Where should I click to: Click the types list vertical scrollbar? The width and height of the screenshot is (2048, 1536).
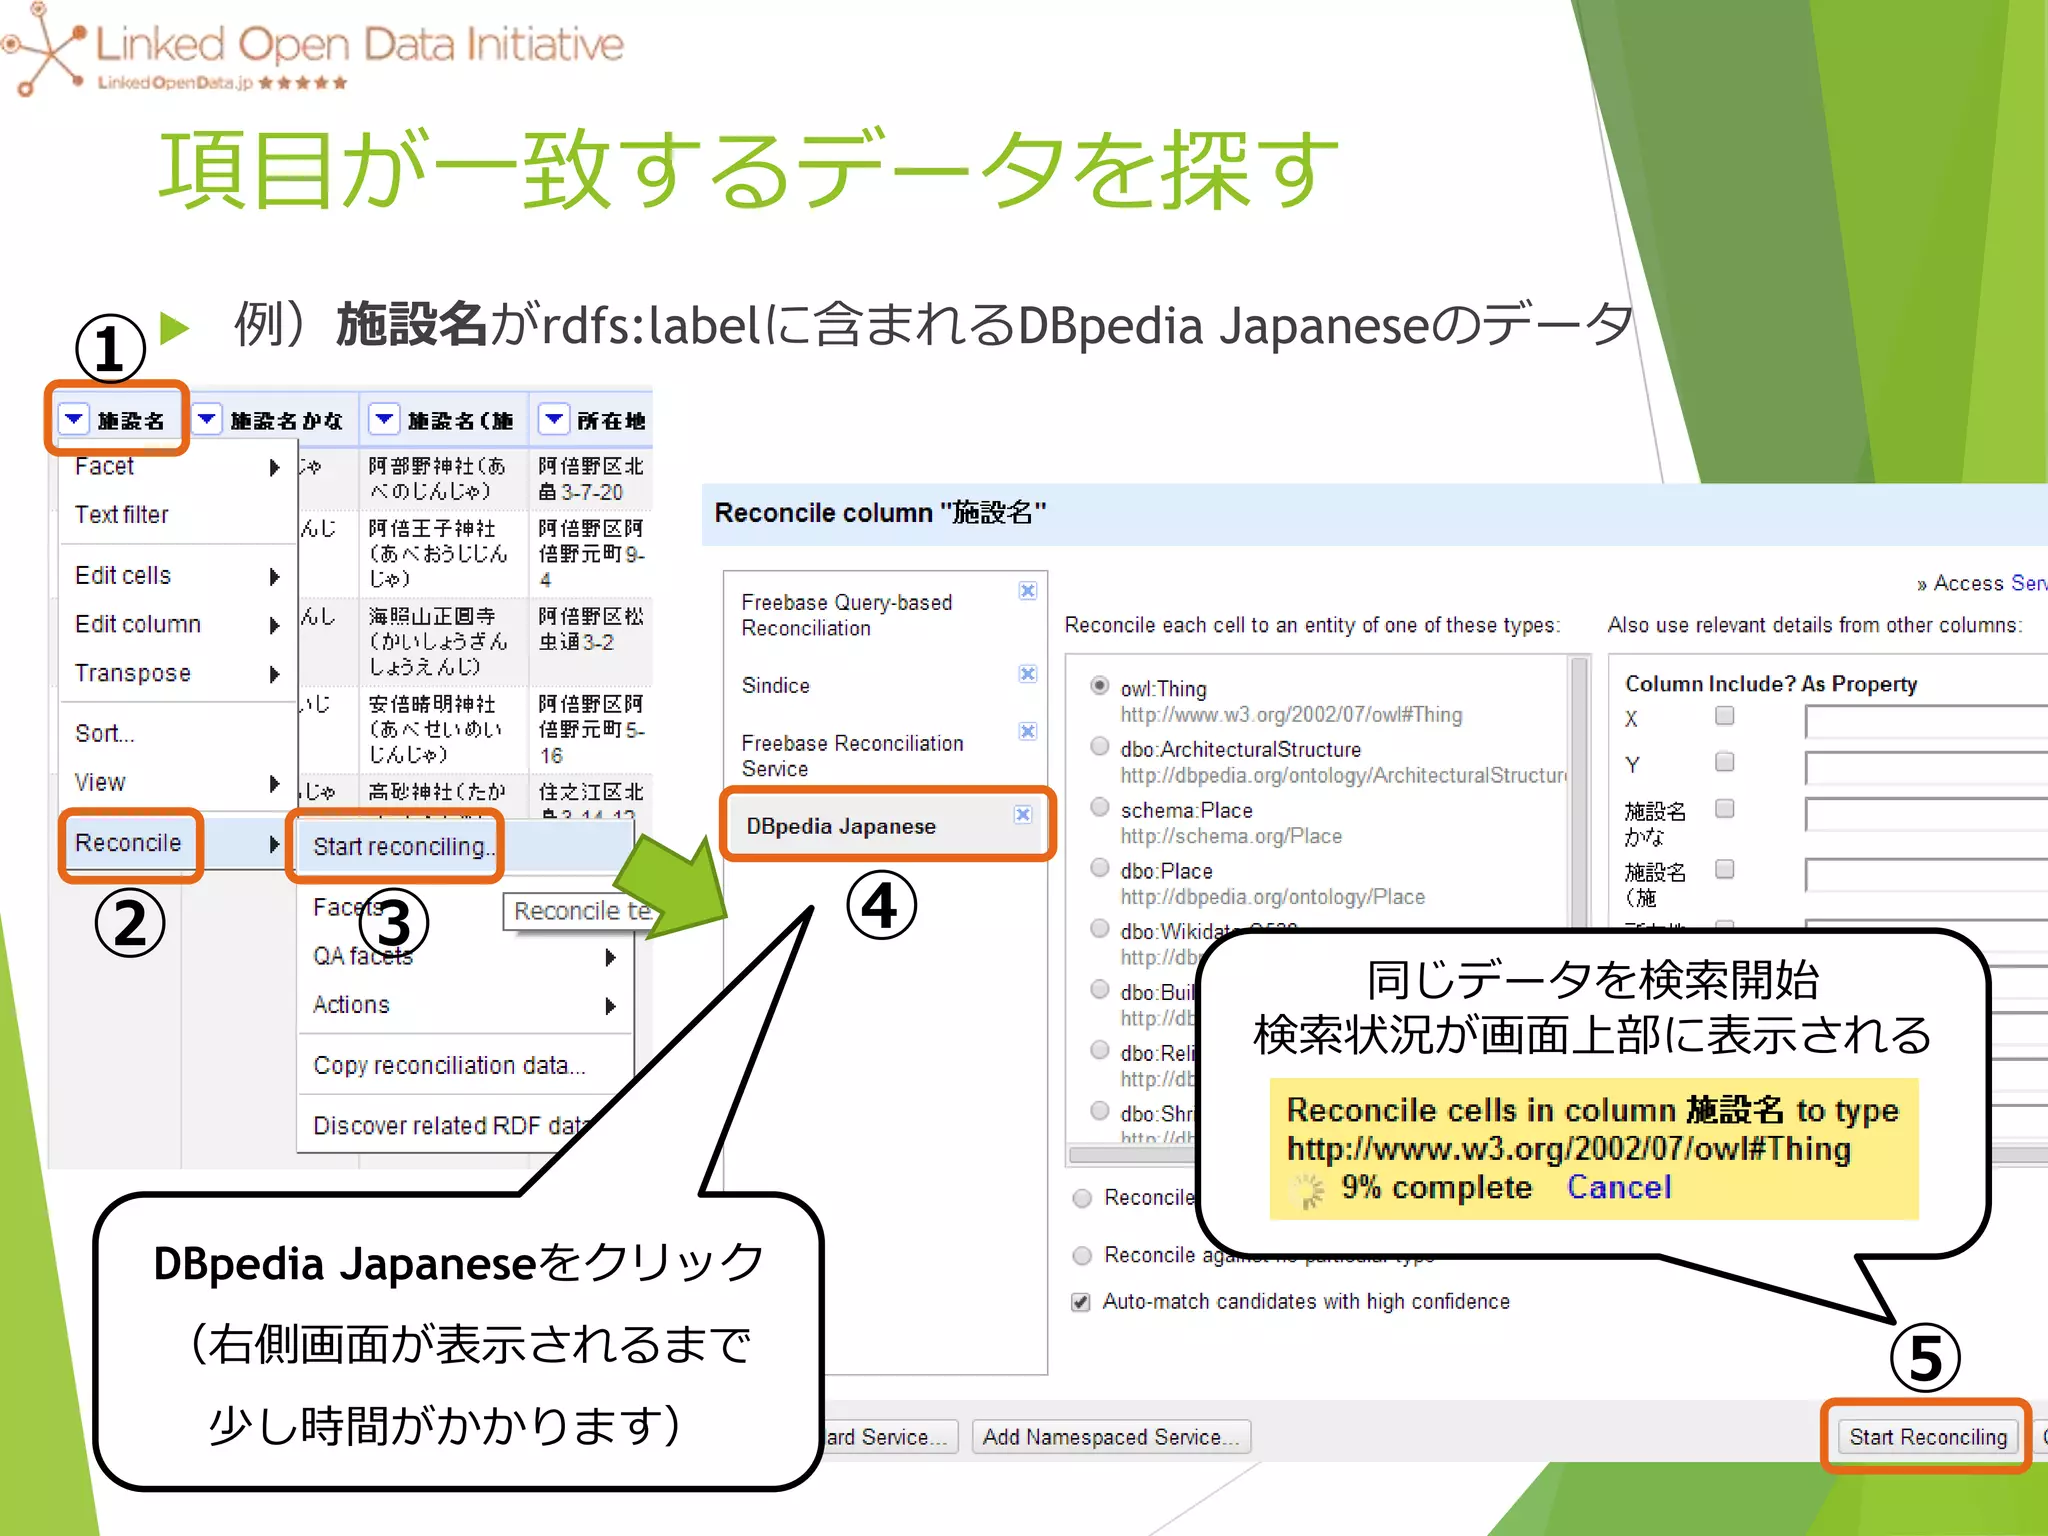click(1580, 790)
